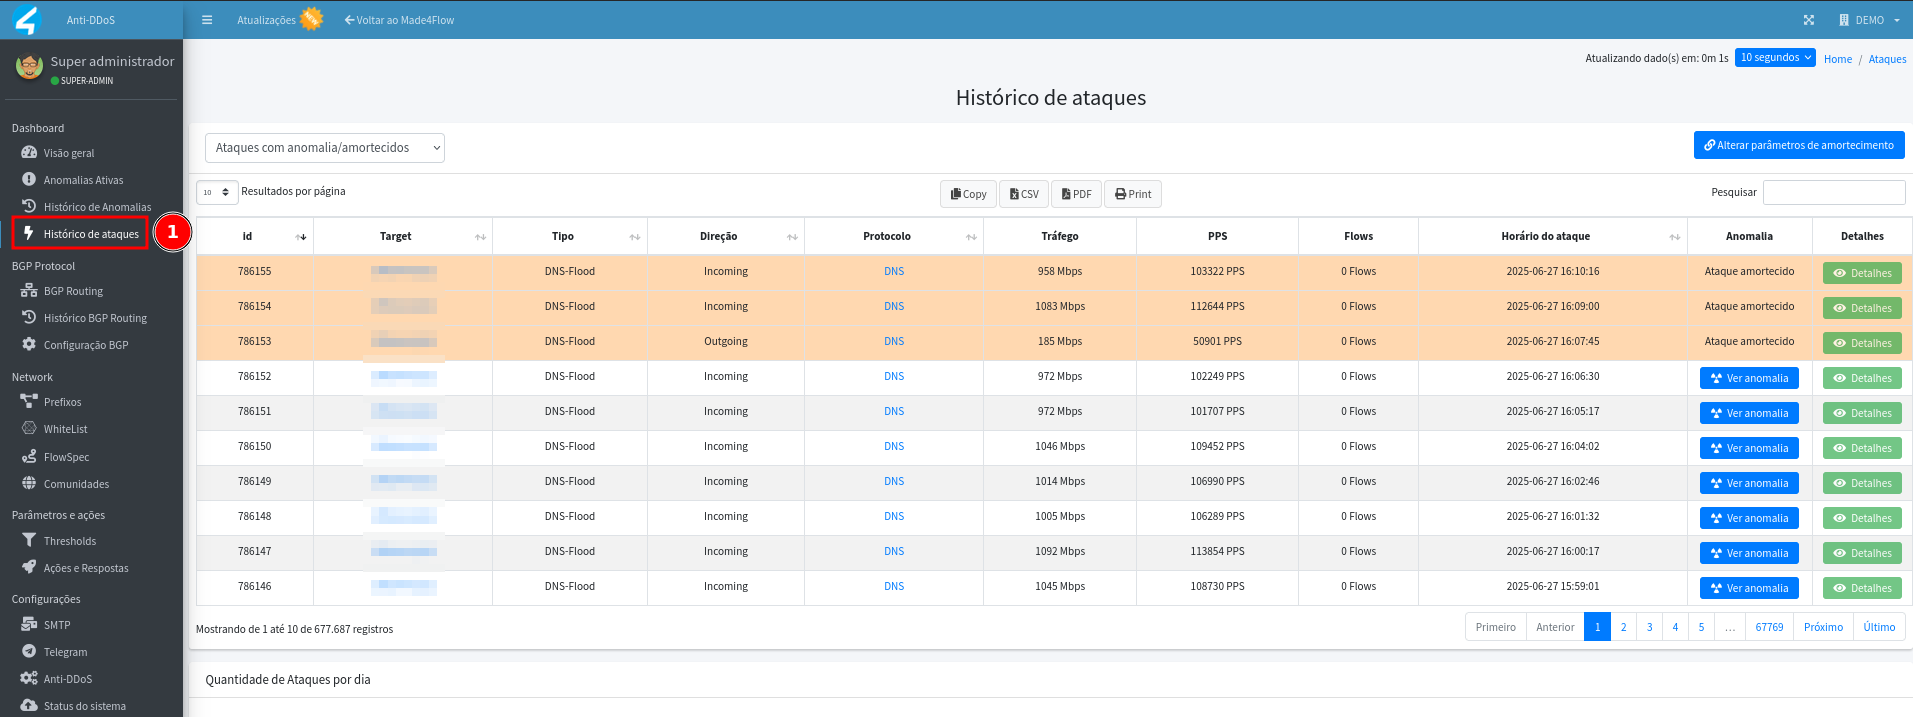Export table as PDF
The height and width of the screenshot is (717, 1913).
point(1076,194)
